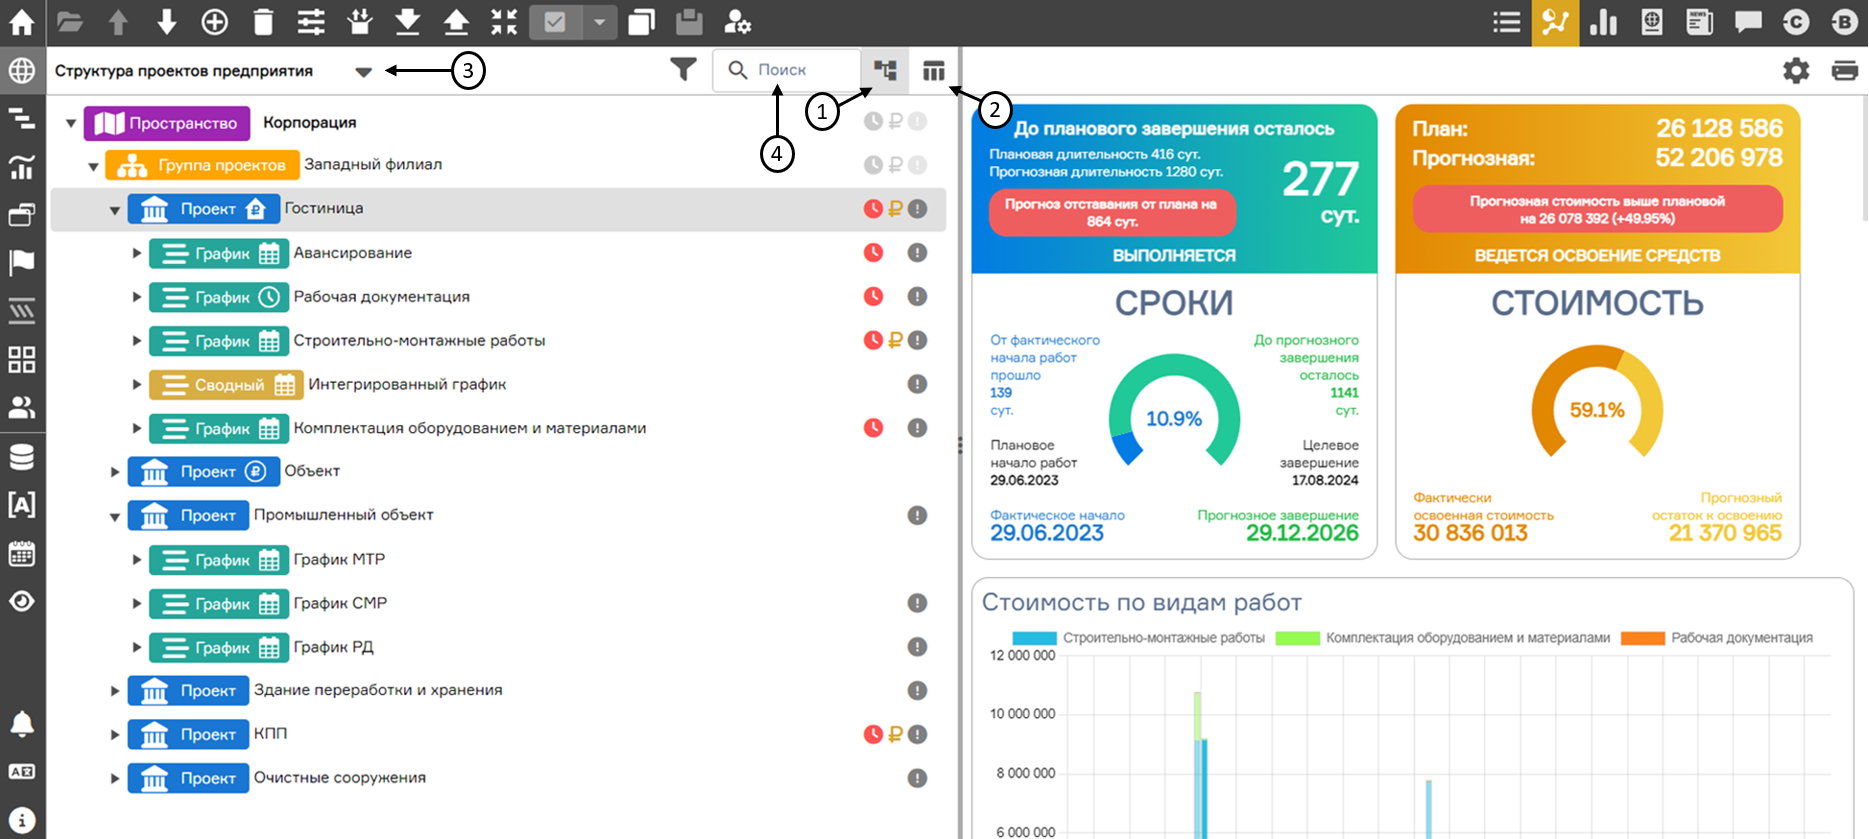The height and width of the screenshot is (839, 1869).
Task: Open the database sidebar icon
Action: coord(21,457)
